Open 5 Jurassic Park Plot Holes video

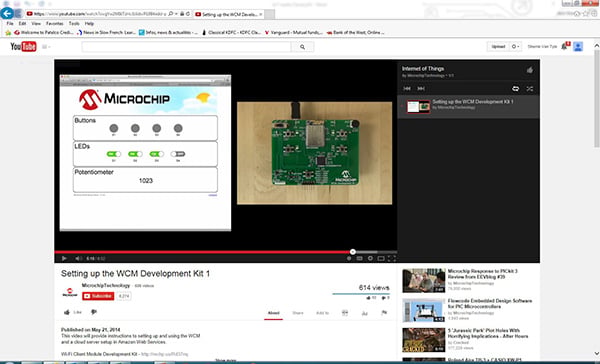click(488, 333)
